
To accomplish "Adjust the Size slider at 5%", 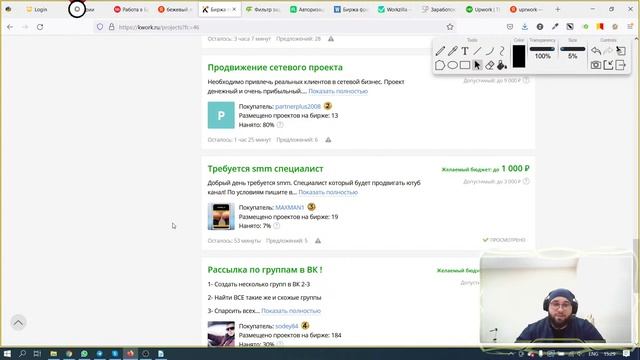I will [573, 49].
